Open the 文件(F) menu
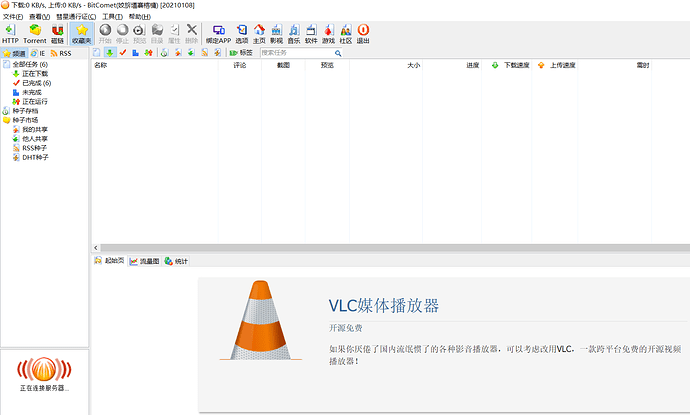Viewport: 690px width, 415px height. coord(13,16)
